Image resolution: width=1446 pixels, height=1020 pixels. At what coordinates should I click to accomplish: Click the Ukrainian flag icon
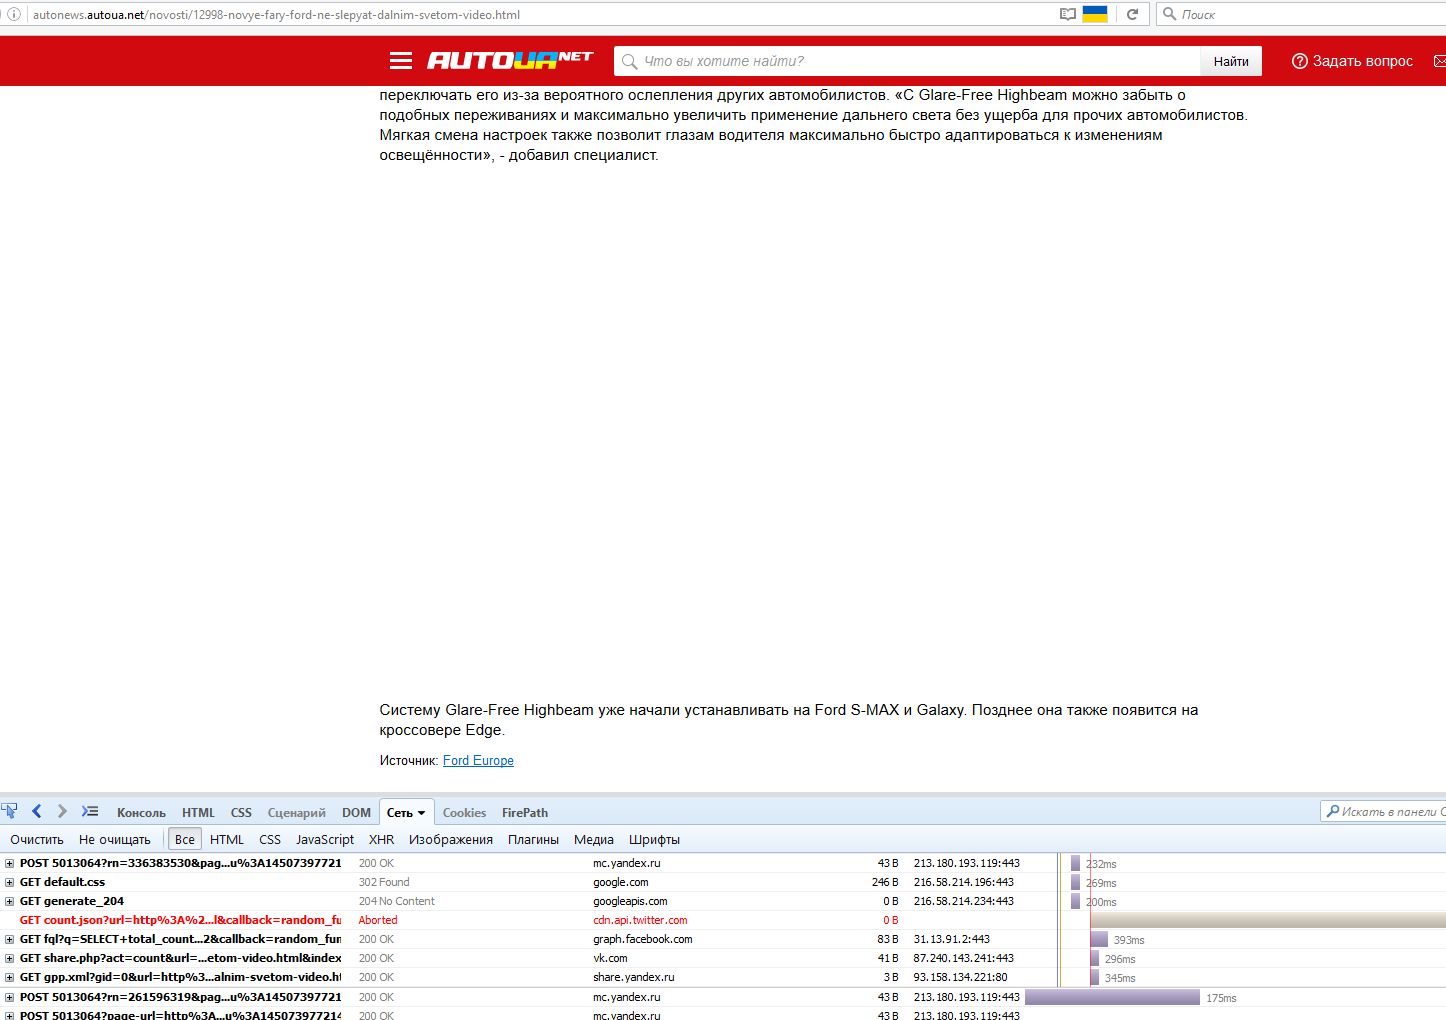[x=1095, y=14]
